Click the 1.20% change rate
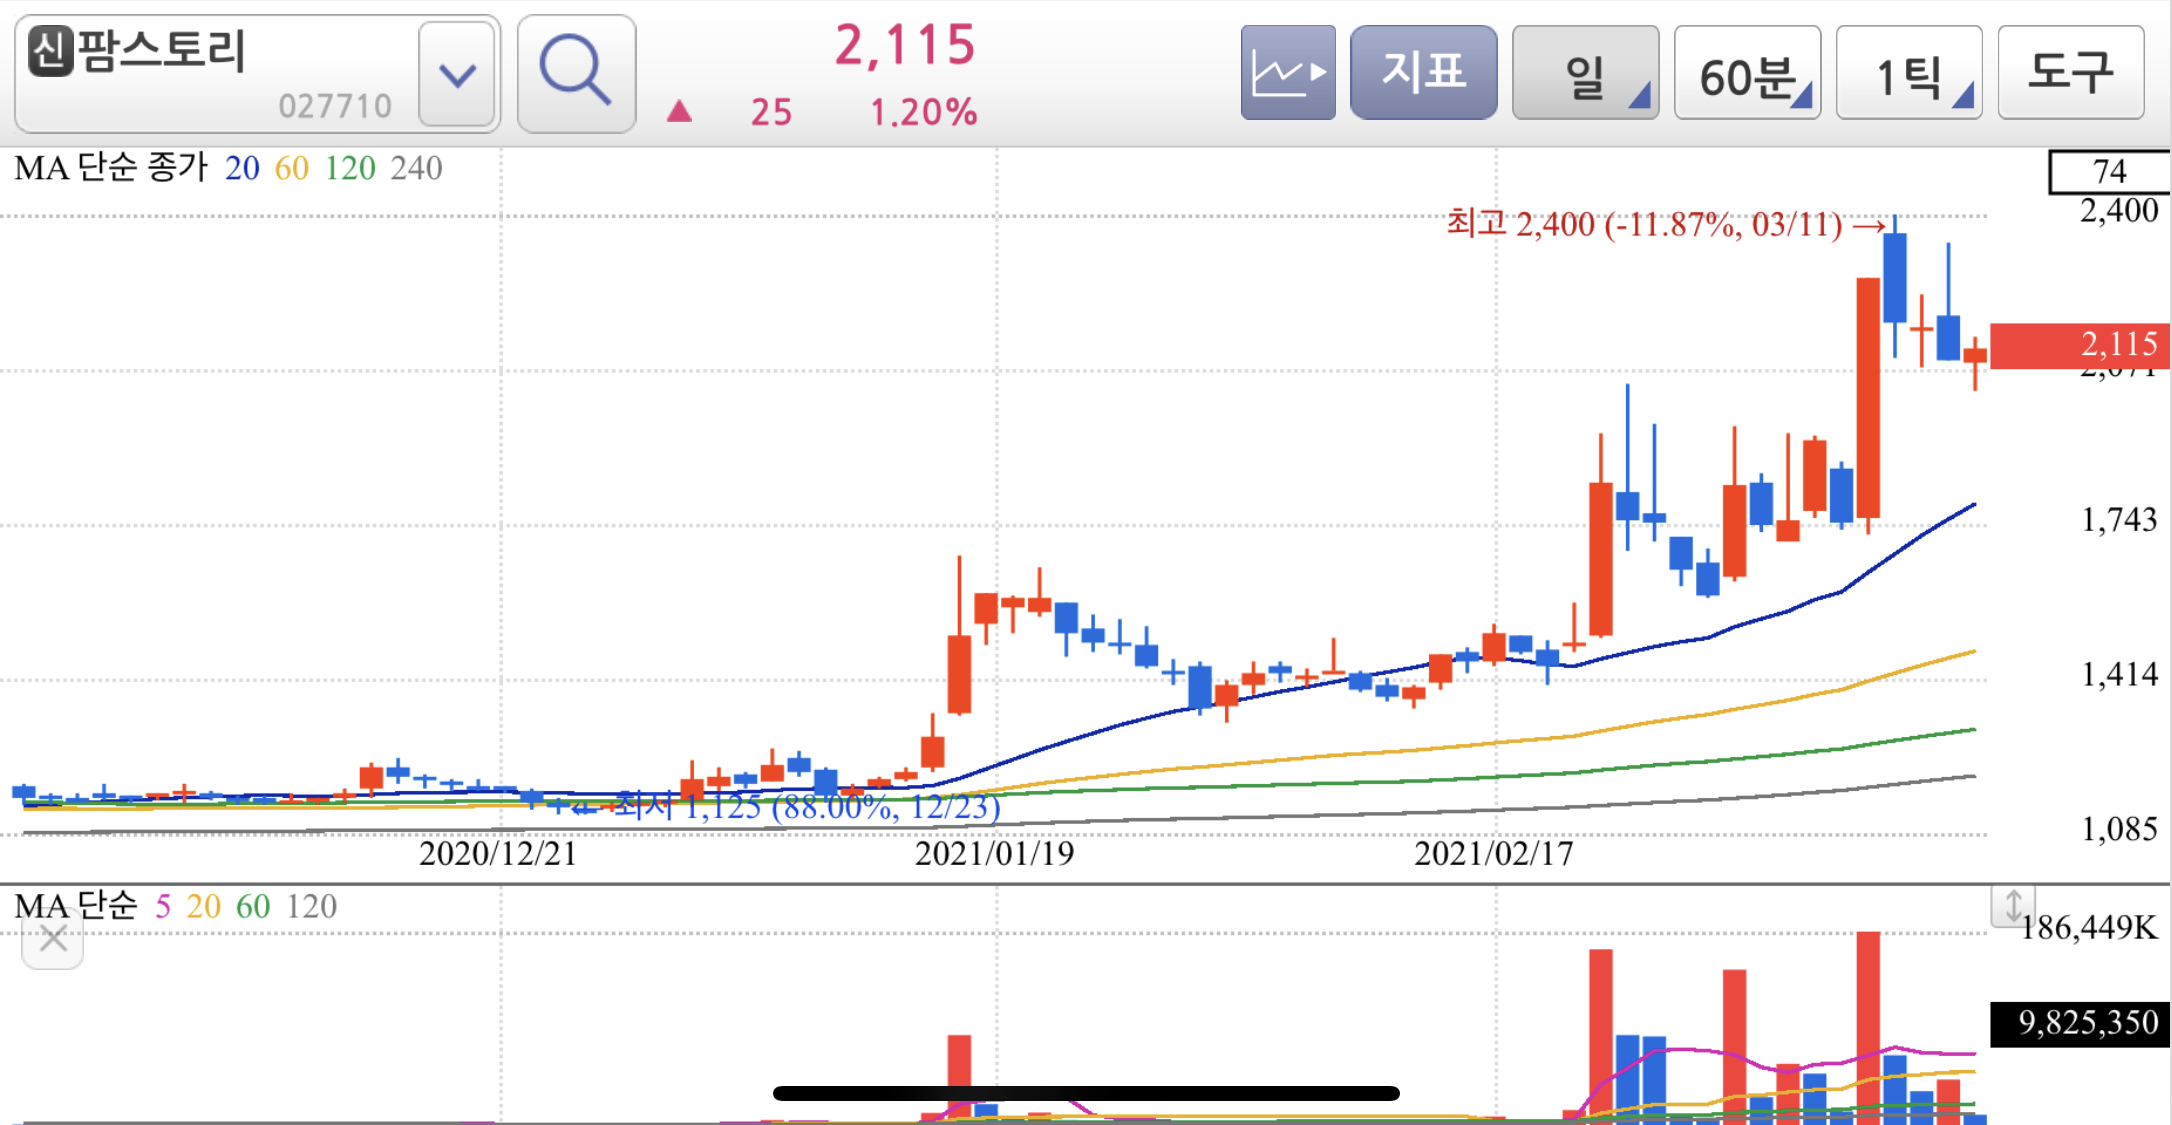Image resolution: width=2172 pixels, height=1125 pixels. (923, 112)
